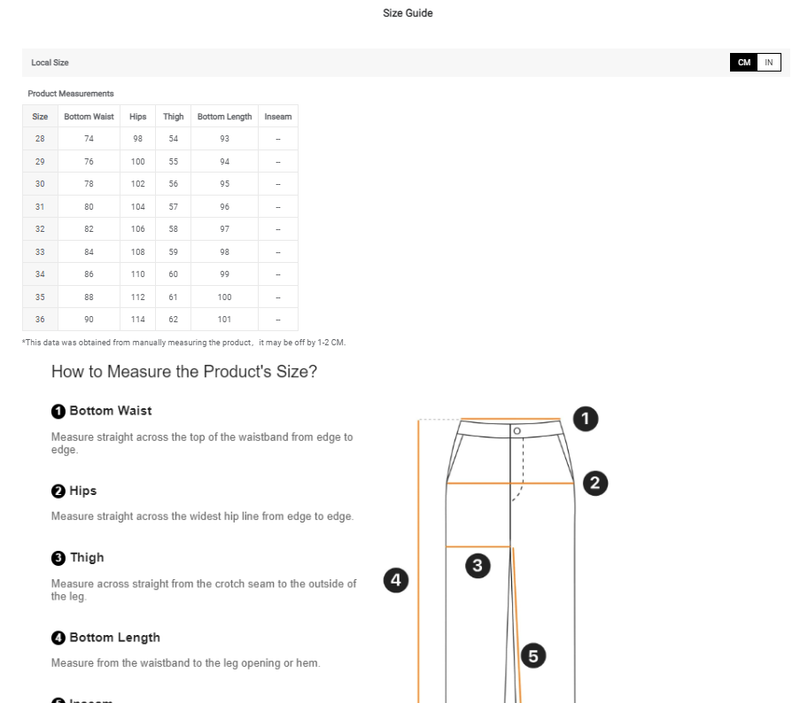Click marker 4 beside the pants diagram

(397, 580)
